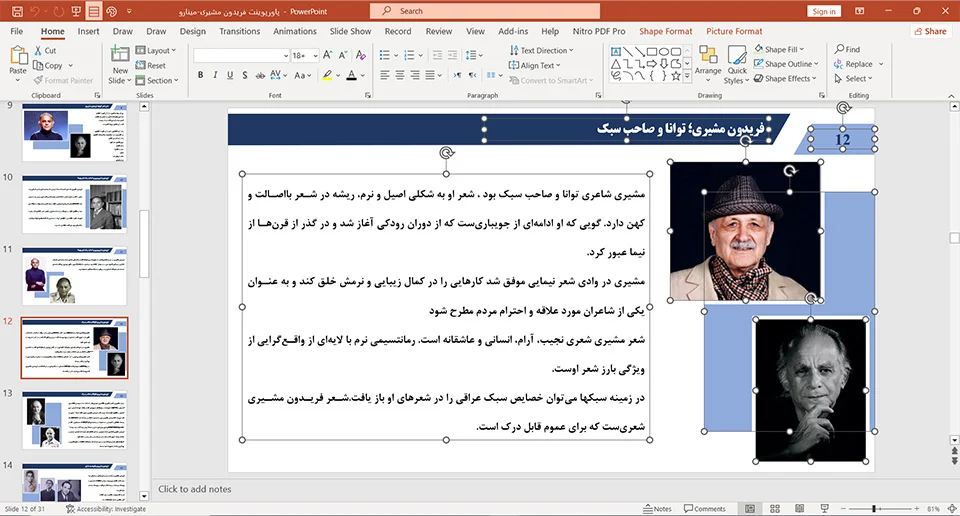This screenshot has width=960, height=516.
Task: Click the increase indent icon
Action: 452,55
